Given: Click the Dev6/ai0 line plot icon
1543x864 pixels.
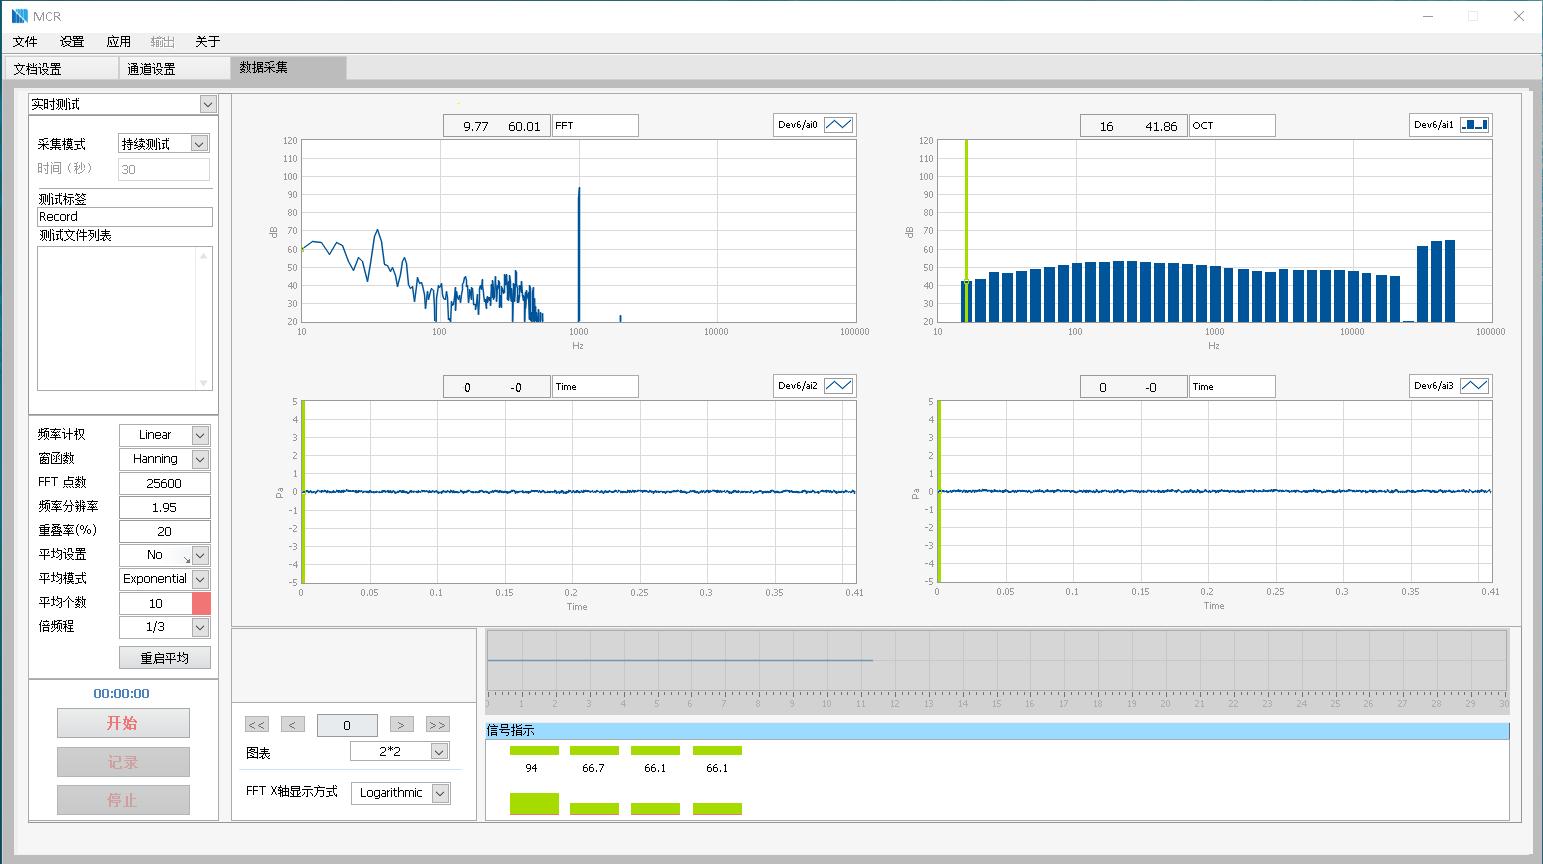Looking at the screenshot, I should coord(838,125).
